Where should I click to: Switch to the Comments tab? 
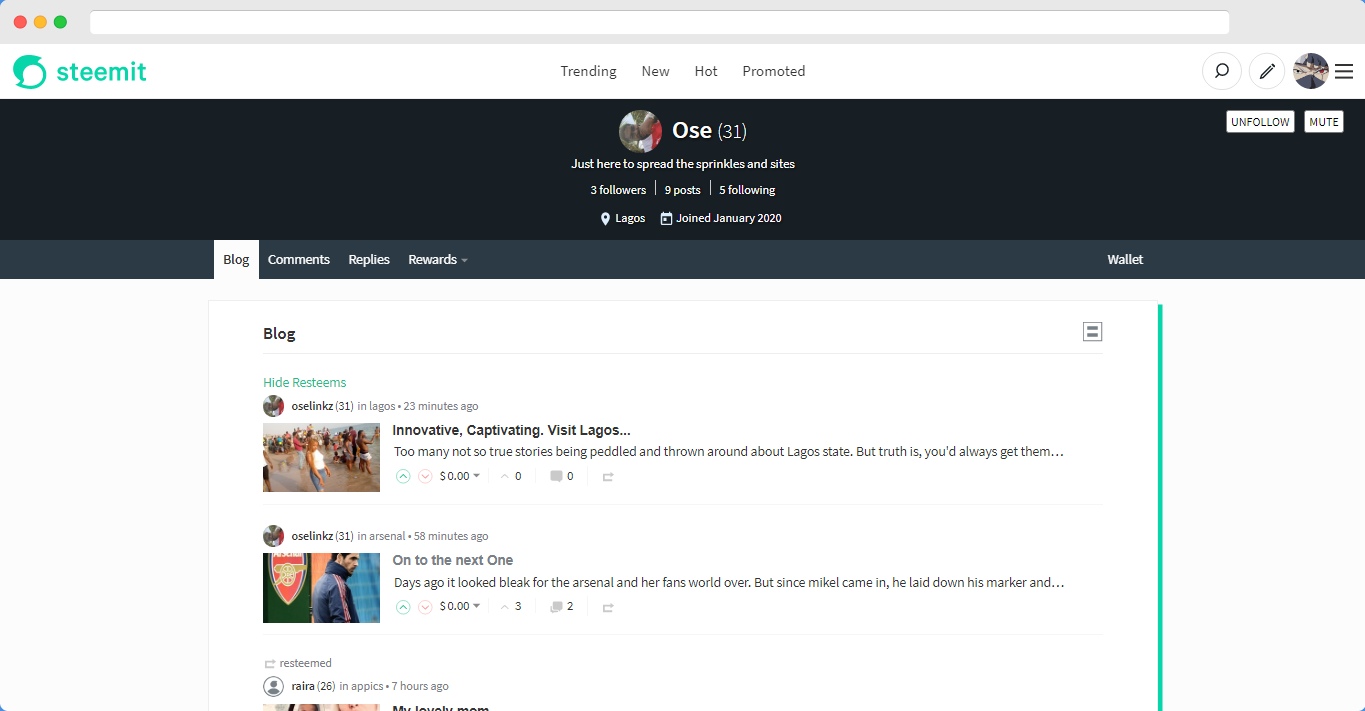(298, 259)
